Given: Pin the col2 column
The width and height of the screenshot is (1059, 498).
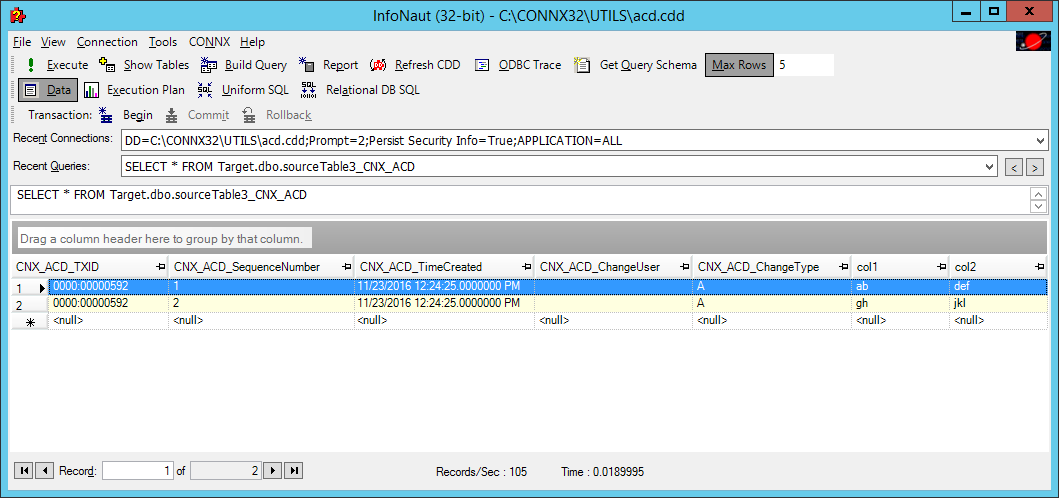Looking at the screenshot, I should (1040, 267).
